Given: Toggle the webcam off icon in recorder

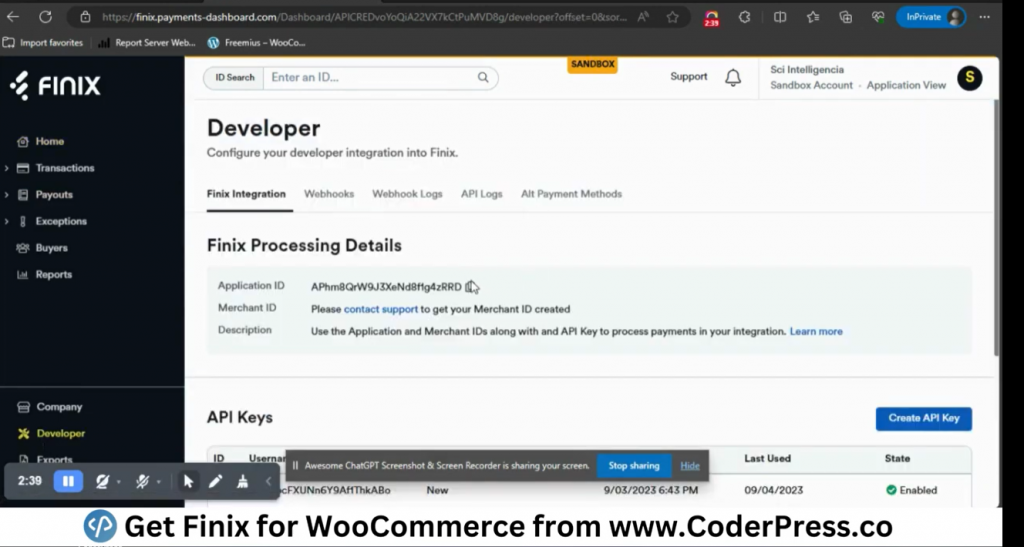Looking at the screenshot, I should pyautogui.click(x=101, y=481).
